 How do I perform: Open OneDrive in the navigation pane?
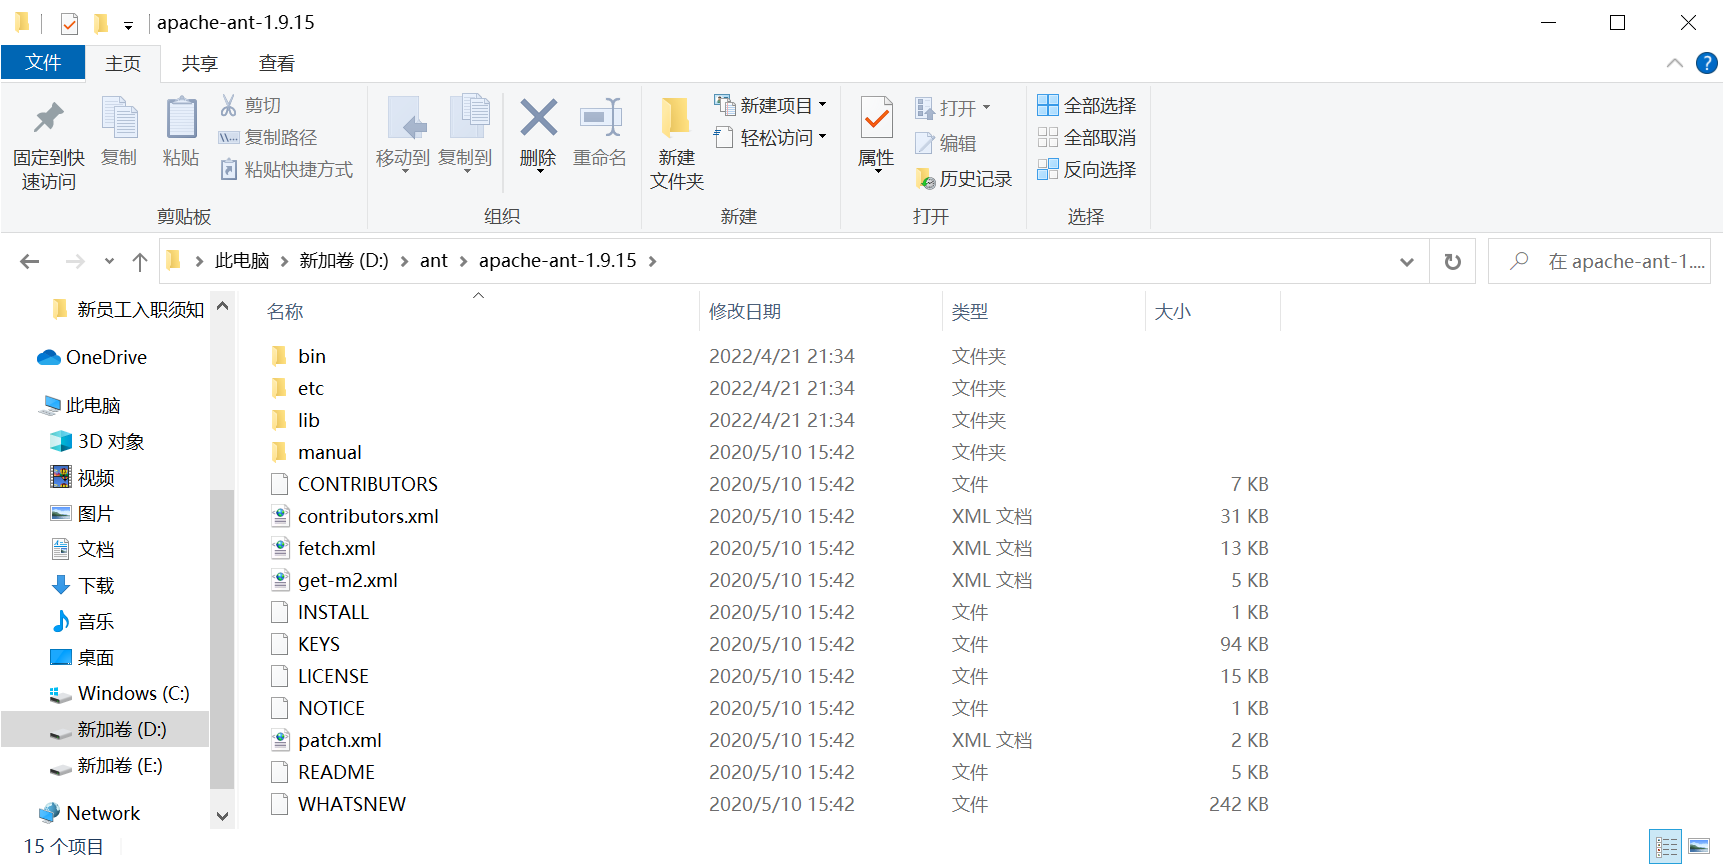click(x=91, y=357)
